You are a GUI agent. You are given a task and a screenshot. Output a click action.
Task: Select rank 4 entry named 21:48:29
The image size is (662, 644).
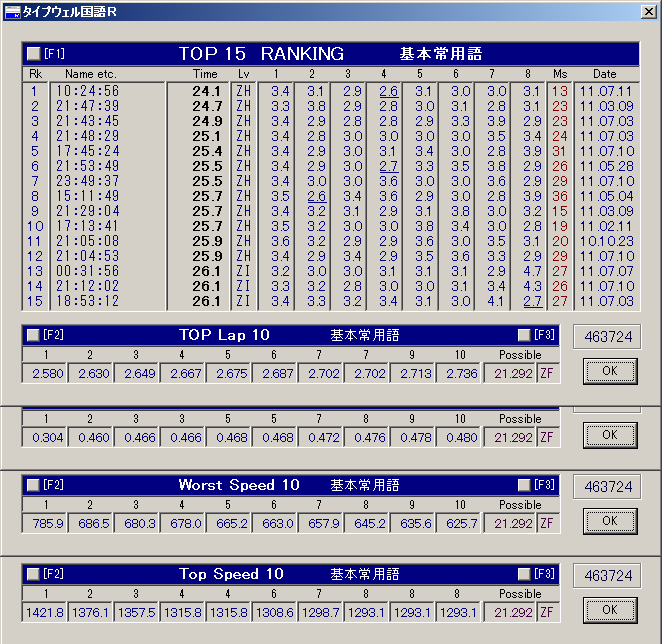[x=88, y=136]
